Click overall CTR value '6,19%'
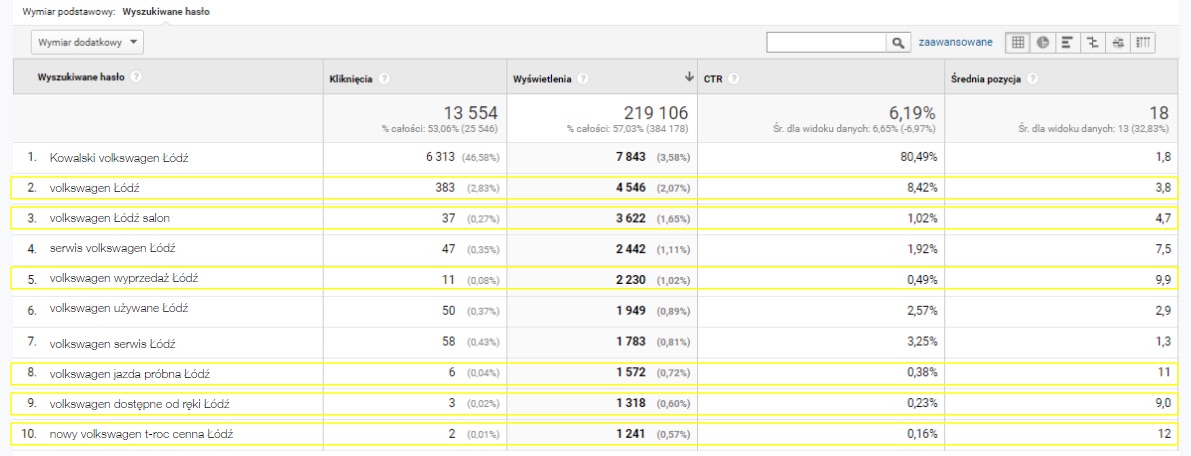 click(x=912, y=112)
